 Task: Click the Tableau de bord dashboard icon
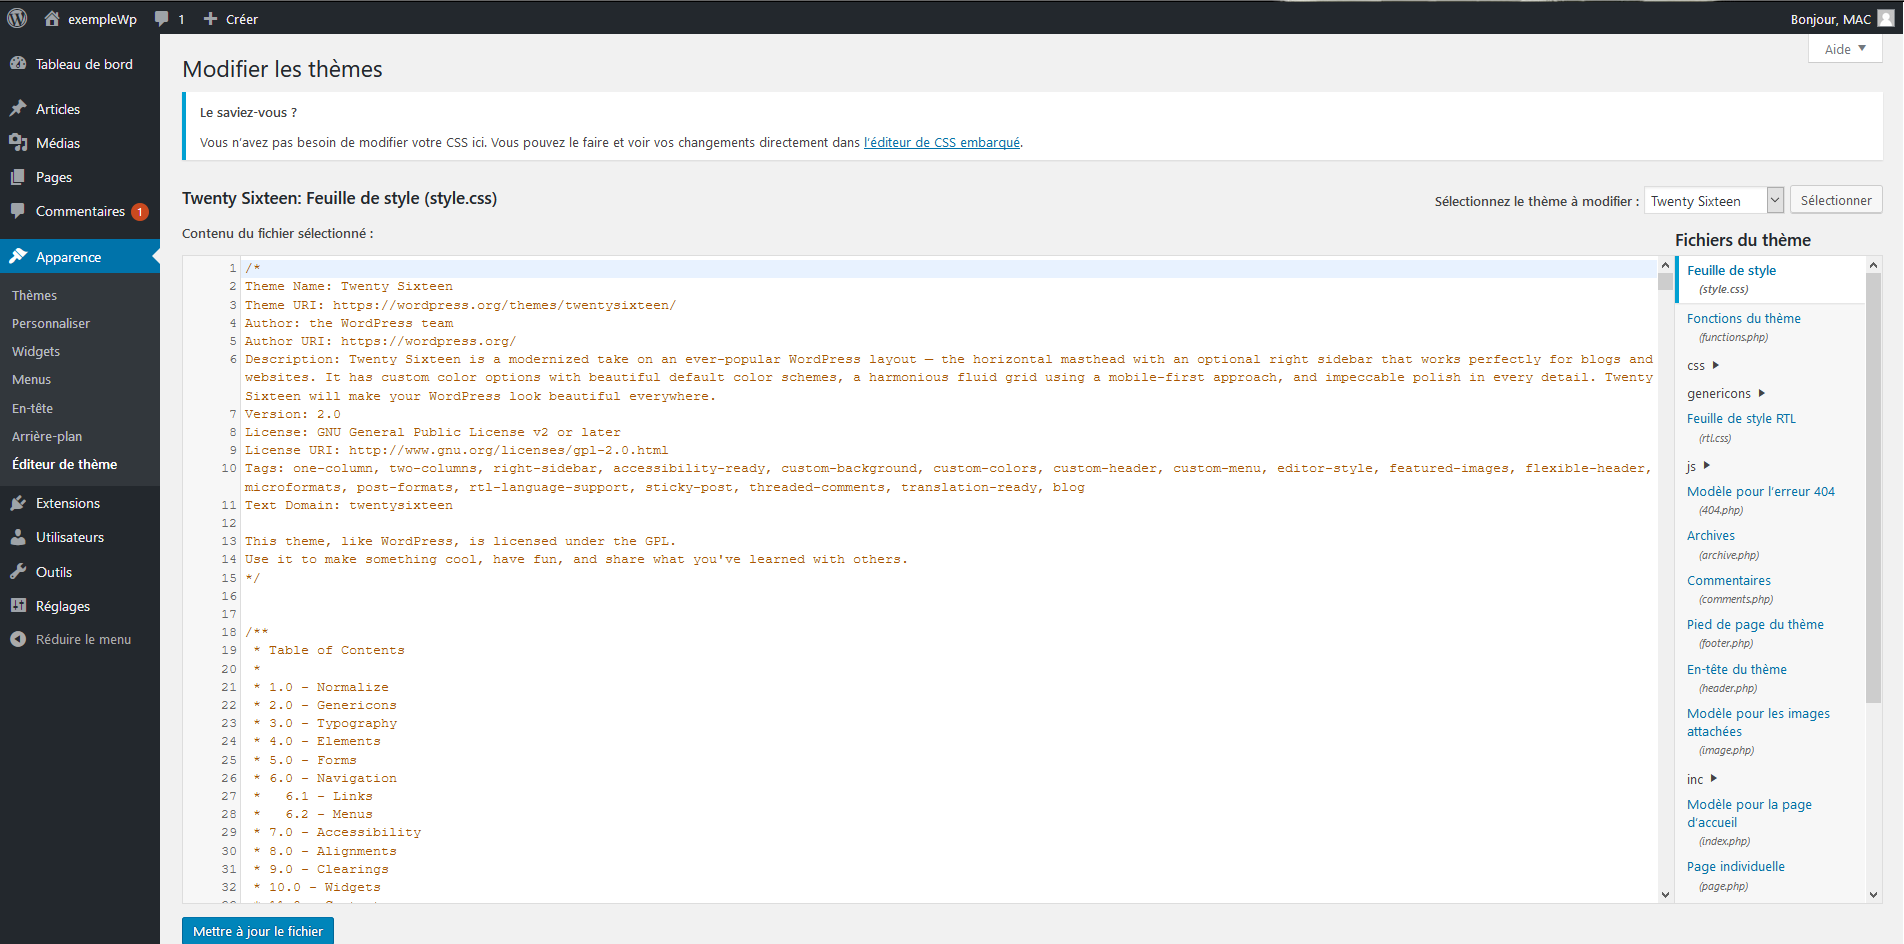coord(18,63)
